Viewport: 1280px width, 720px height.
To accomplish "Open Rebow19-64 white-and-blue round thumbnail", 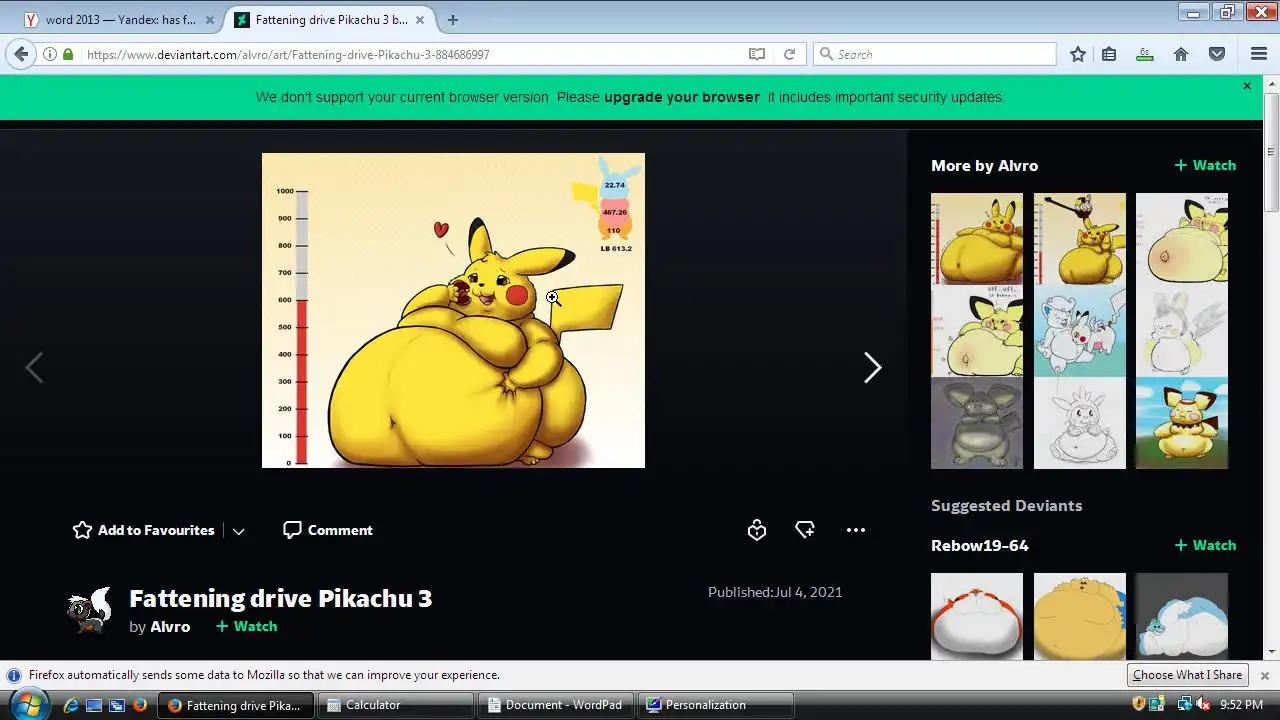I will 1182,616.
